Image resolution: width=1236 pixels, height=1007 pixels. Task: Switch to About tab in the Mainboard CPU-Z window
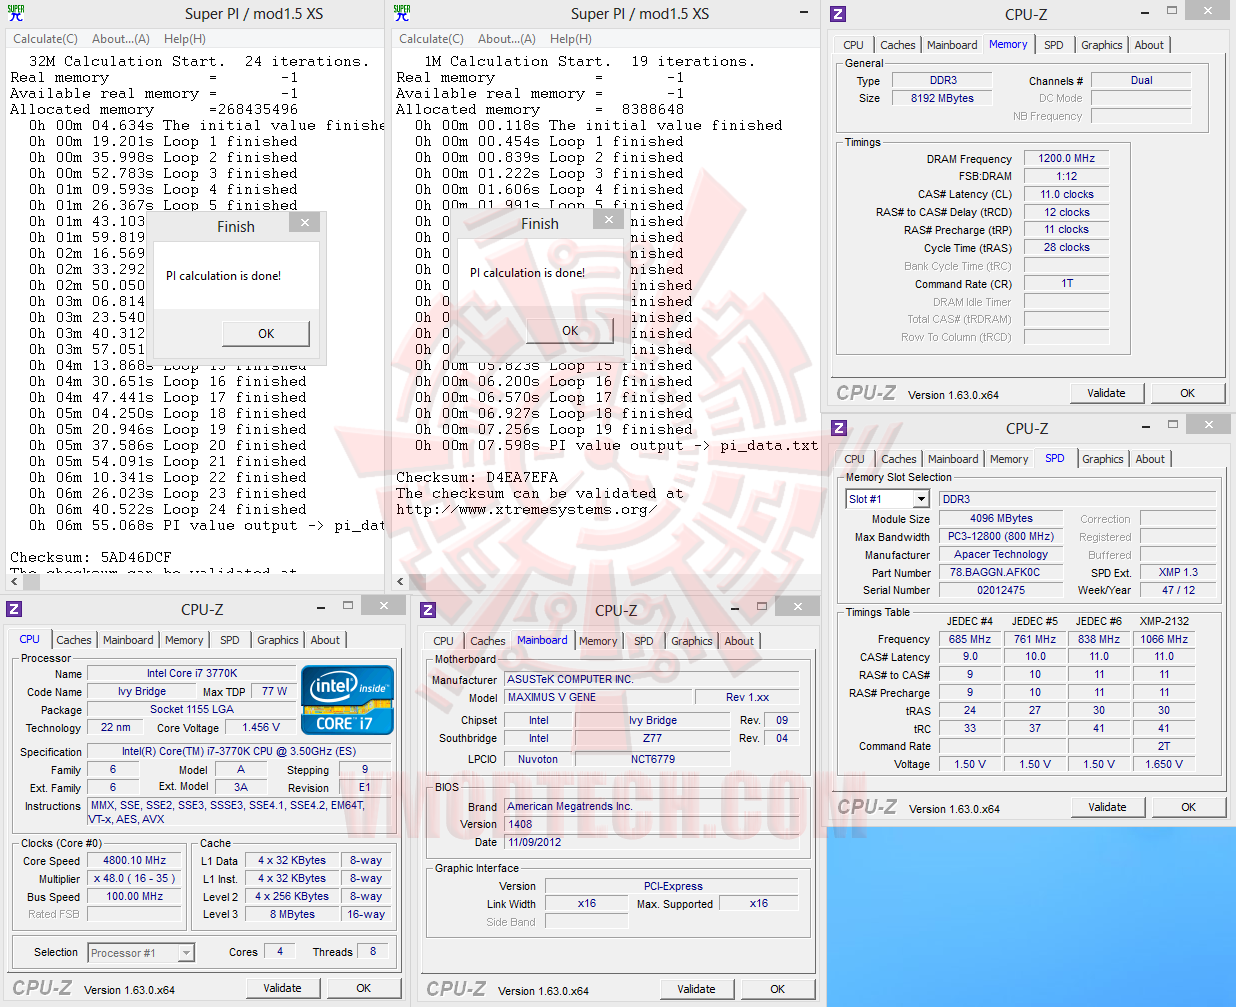[x=739, y=641]
